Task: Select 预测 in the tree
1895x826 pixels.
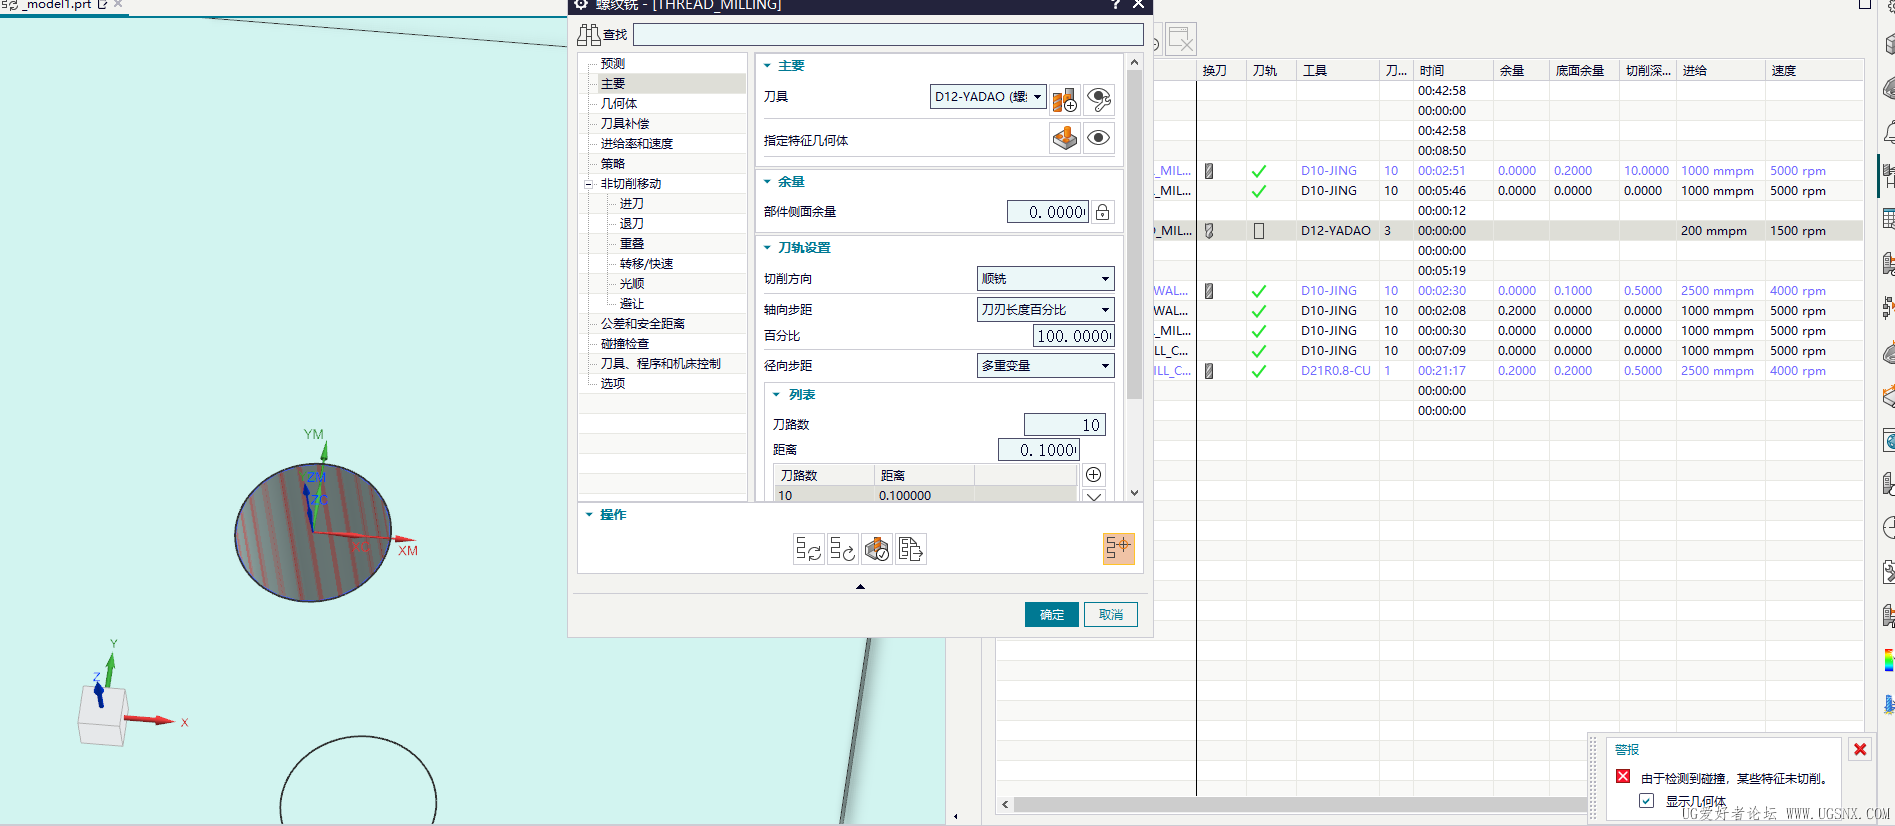Action: pyautogui.click(x=613, y=64)
